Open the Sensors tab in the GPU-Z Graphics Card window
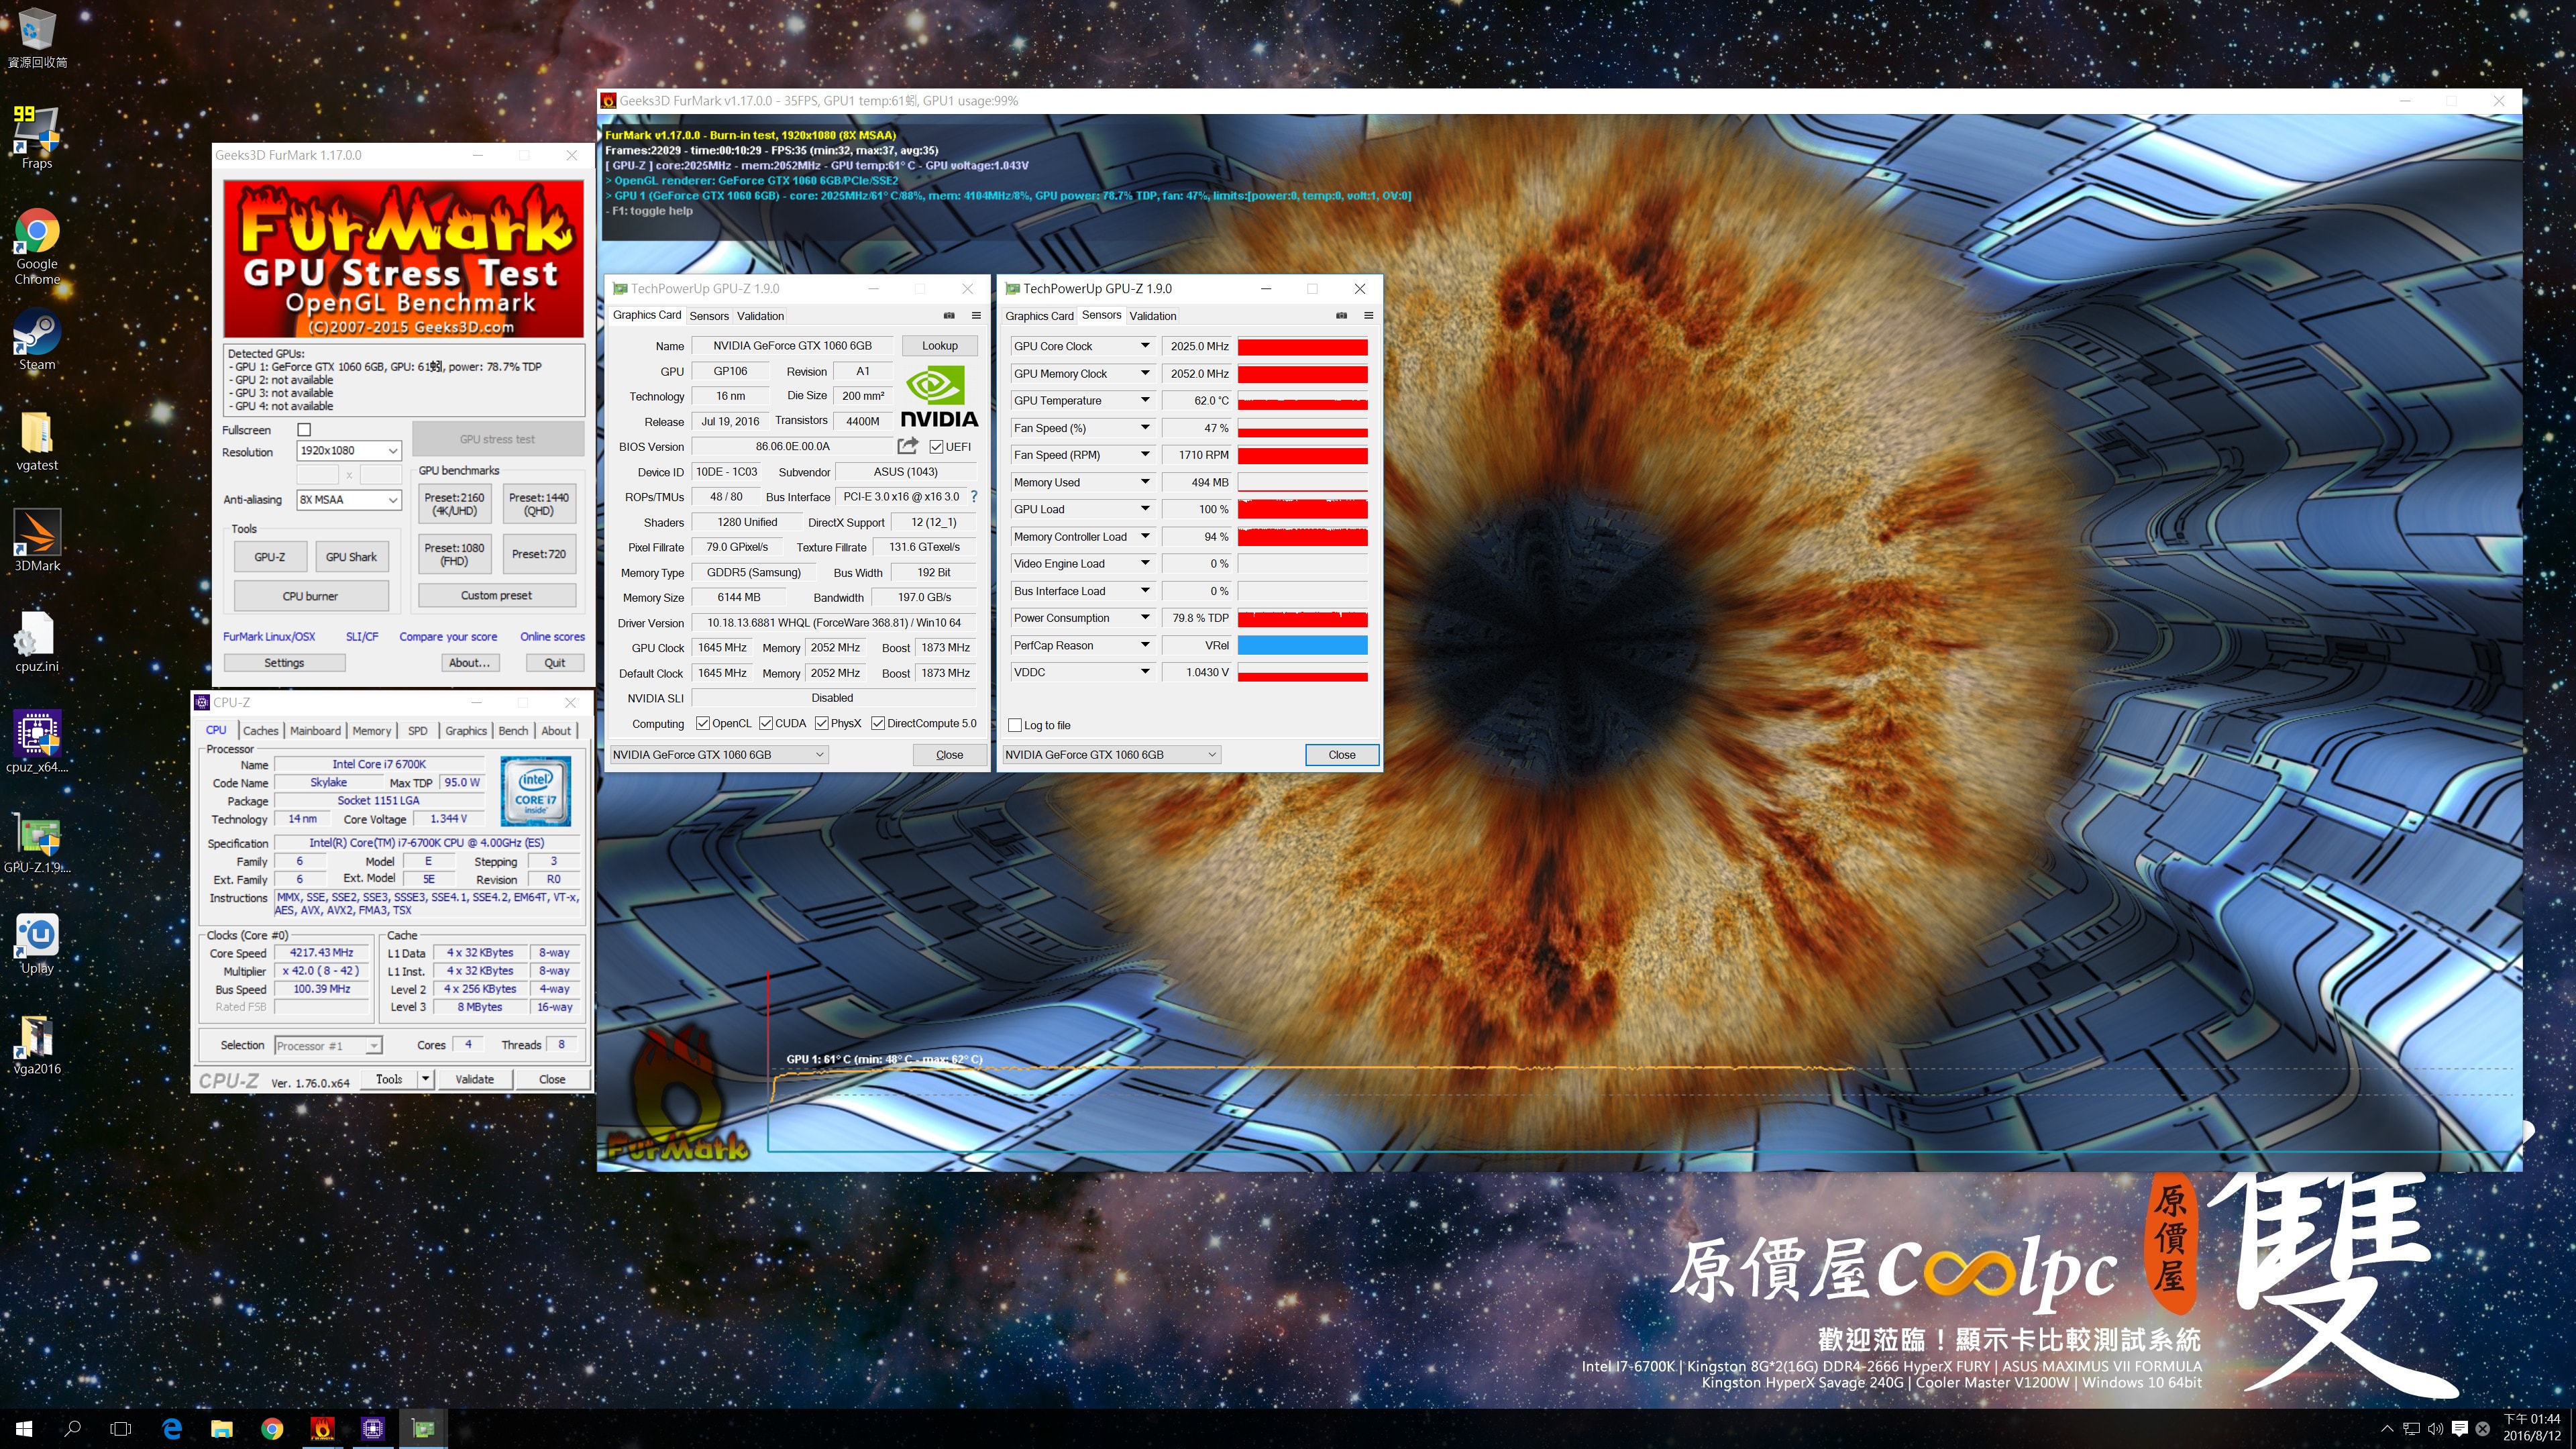The width and height of the screenshot is (2576, 1449). [x=709, y=316]
